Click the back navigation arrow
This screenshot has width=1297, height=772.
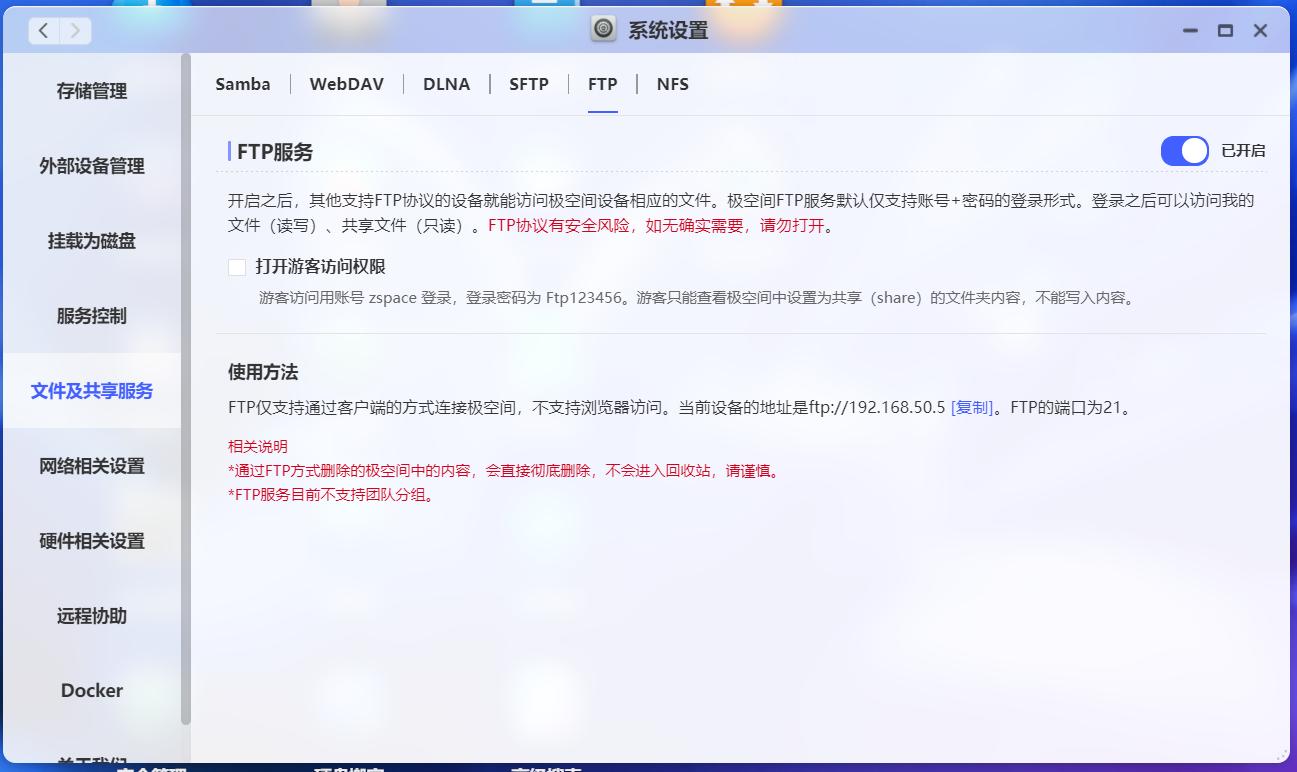point(42,30)
